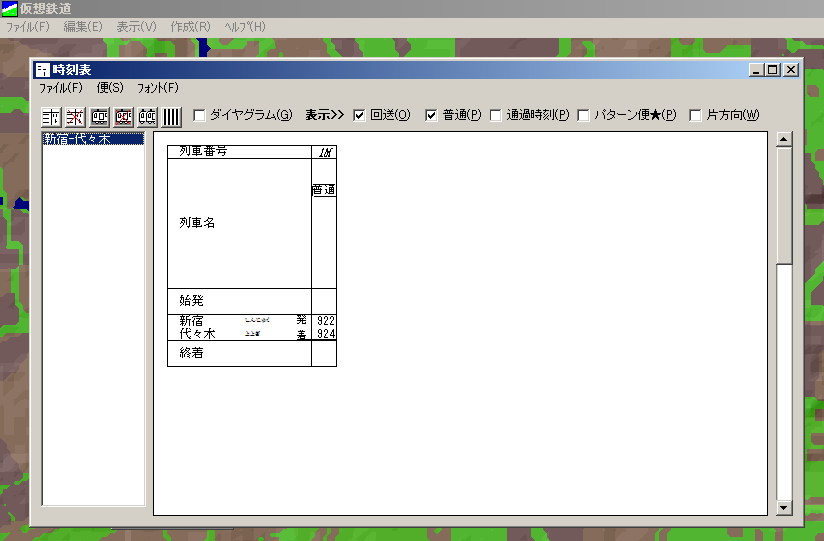Click the vertical scrollbar thumb

point(784,206)
